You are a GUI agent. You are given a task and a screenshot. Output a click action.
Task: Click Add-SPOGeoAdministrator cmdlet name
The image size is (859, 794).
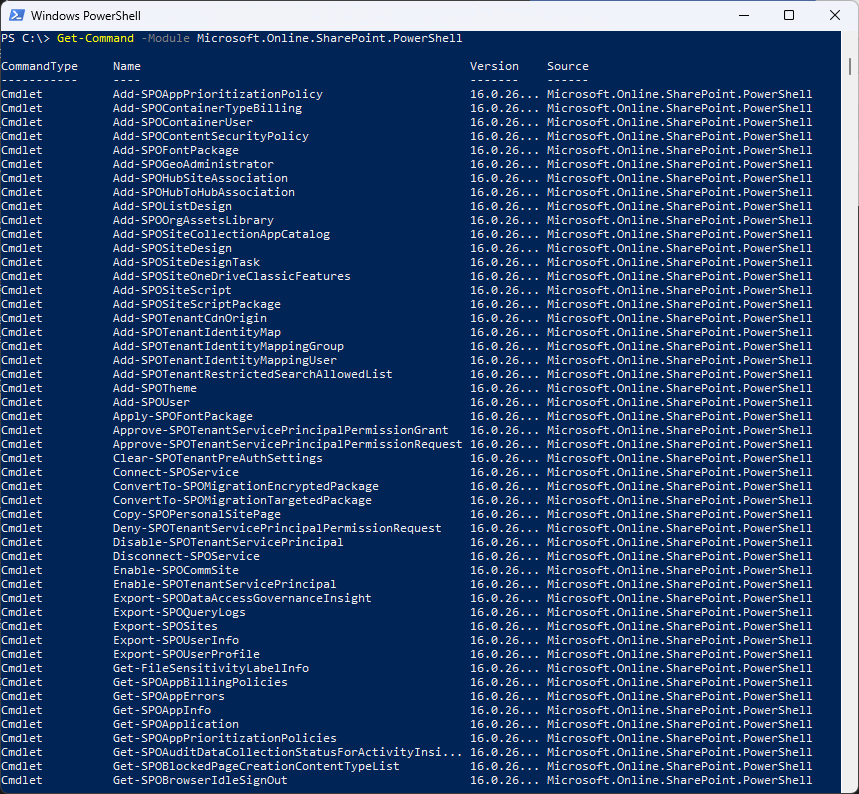pyautogui.click(x=193, y=164)
